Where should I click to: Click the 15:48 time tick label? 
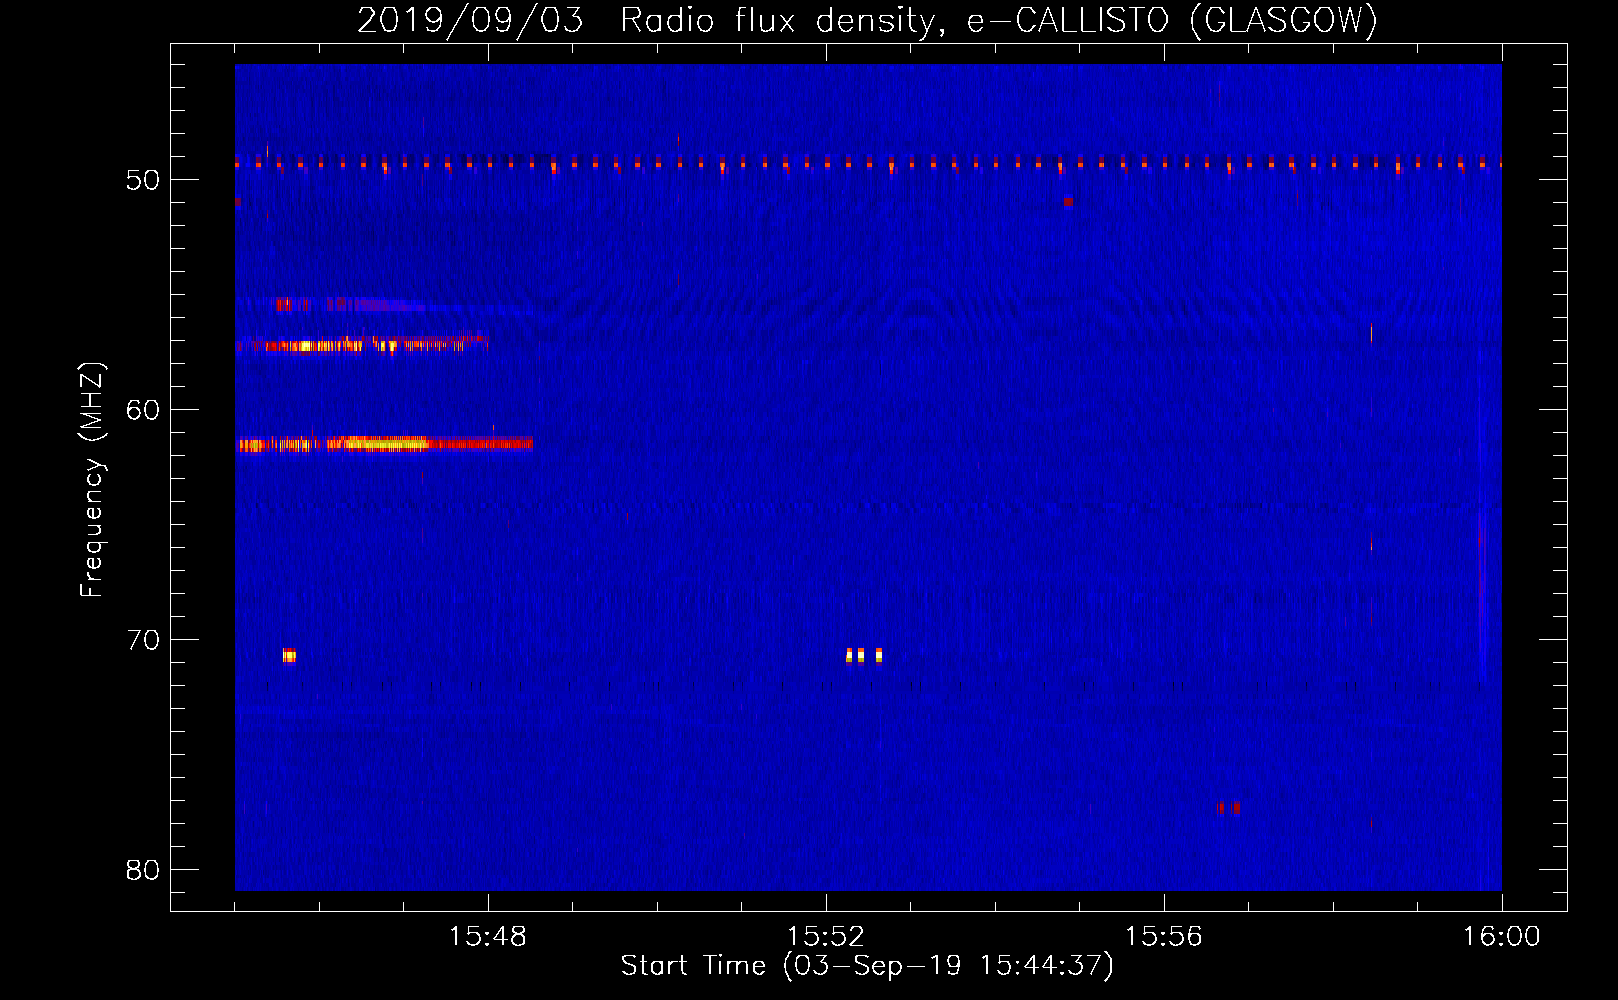click(x=488, y=937)
